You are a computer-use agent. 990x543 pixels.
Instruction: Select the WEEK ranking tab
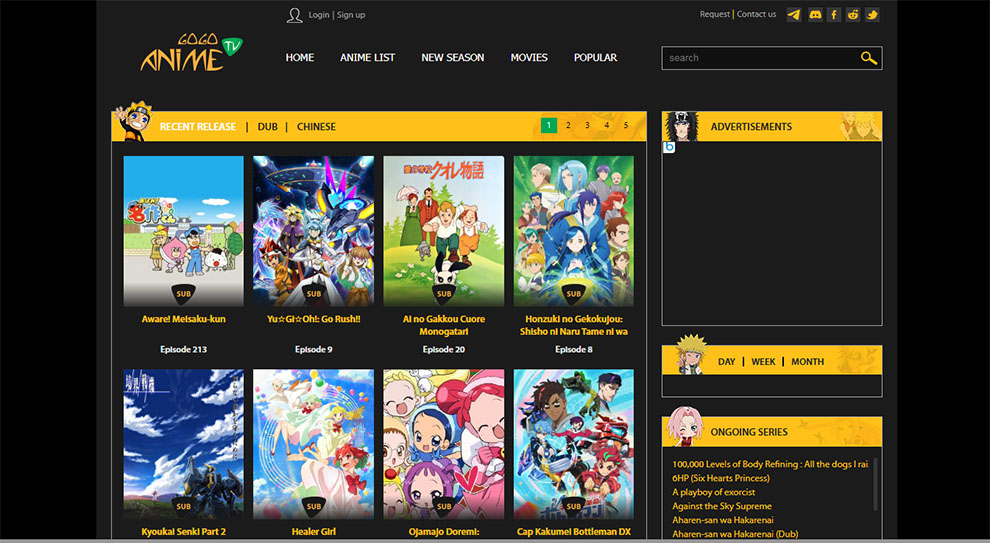[x=763, y=362]
